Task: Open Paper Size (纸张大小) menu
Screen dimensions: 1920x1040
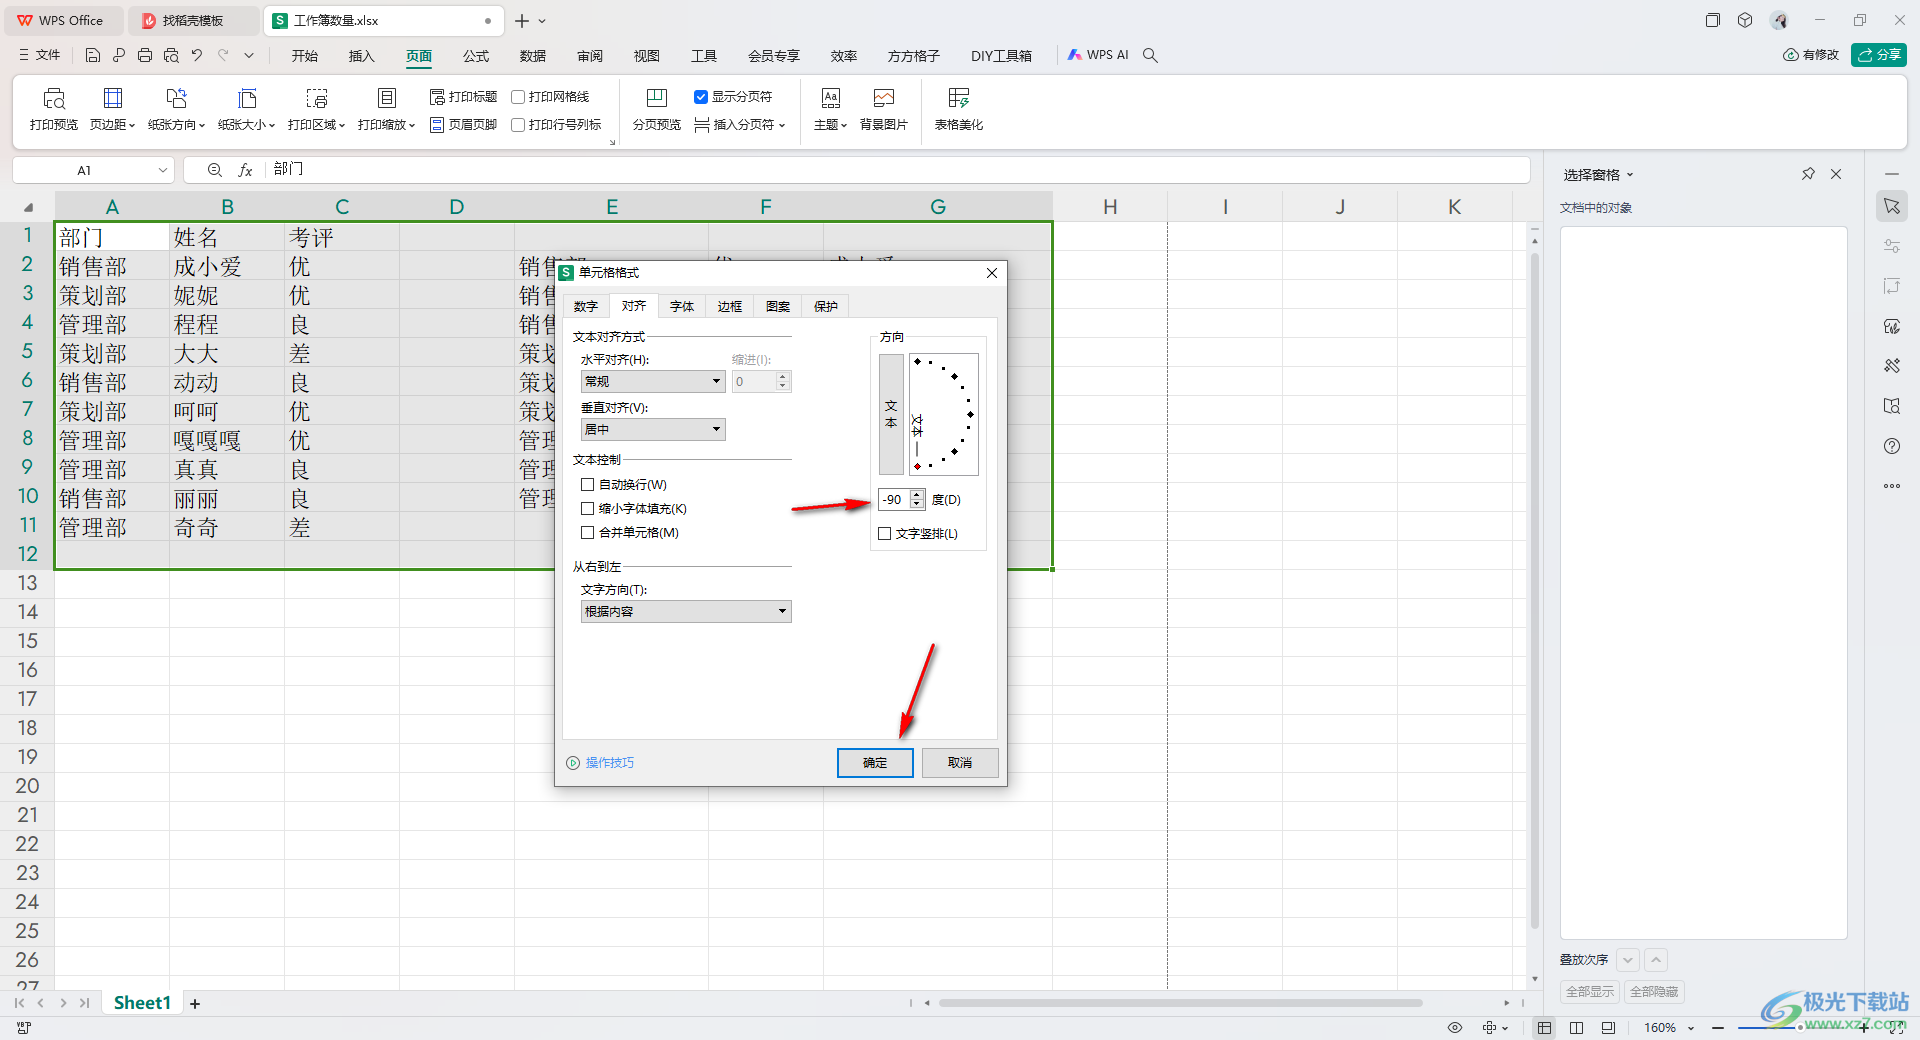Action: coord(246,109)
